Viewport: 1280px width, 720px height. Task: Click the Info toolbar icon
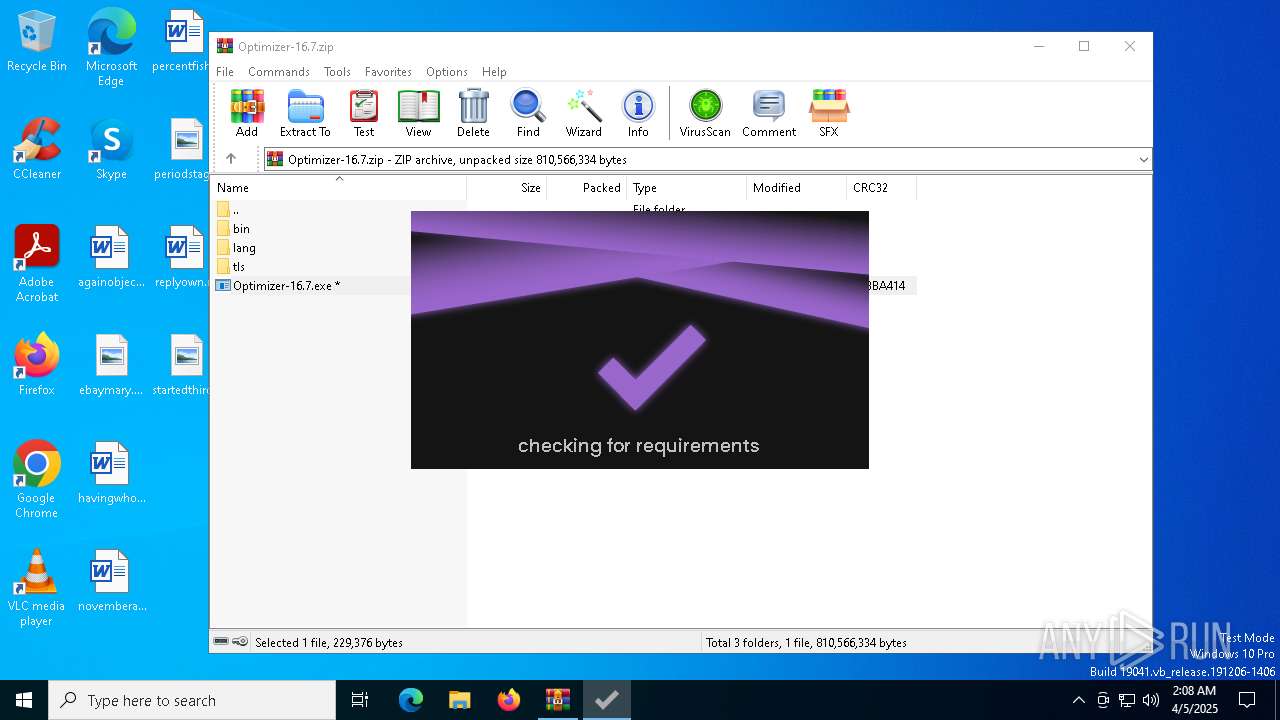638,113
